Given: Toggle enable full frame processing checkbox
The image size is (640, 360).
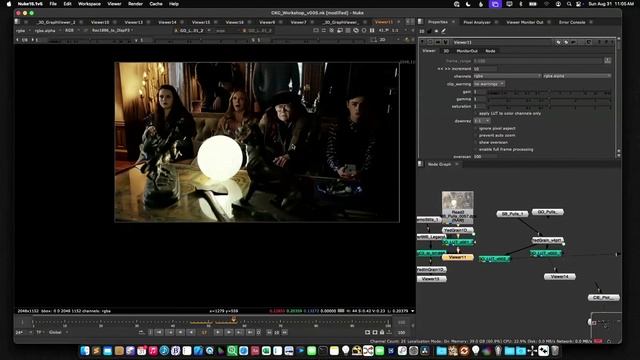Looking at the screenshot, I should [476, 149].
